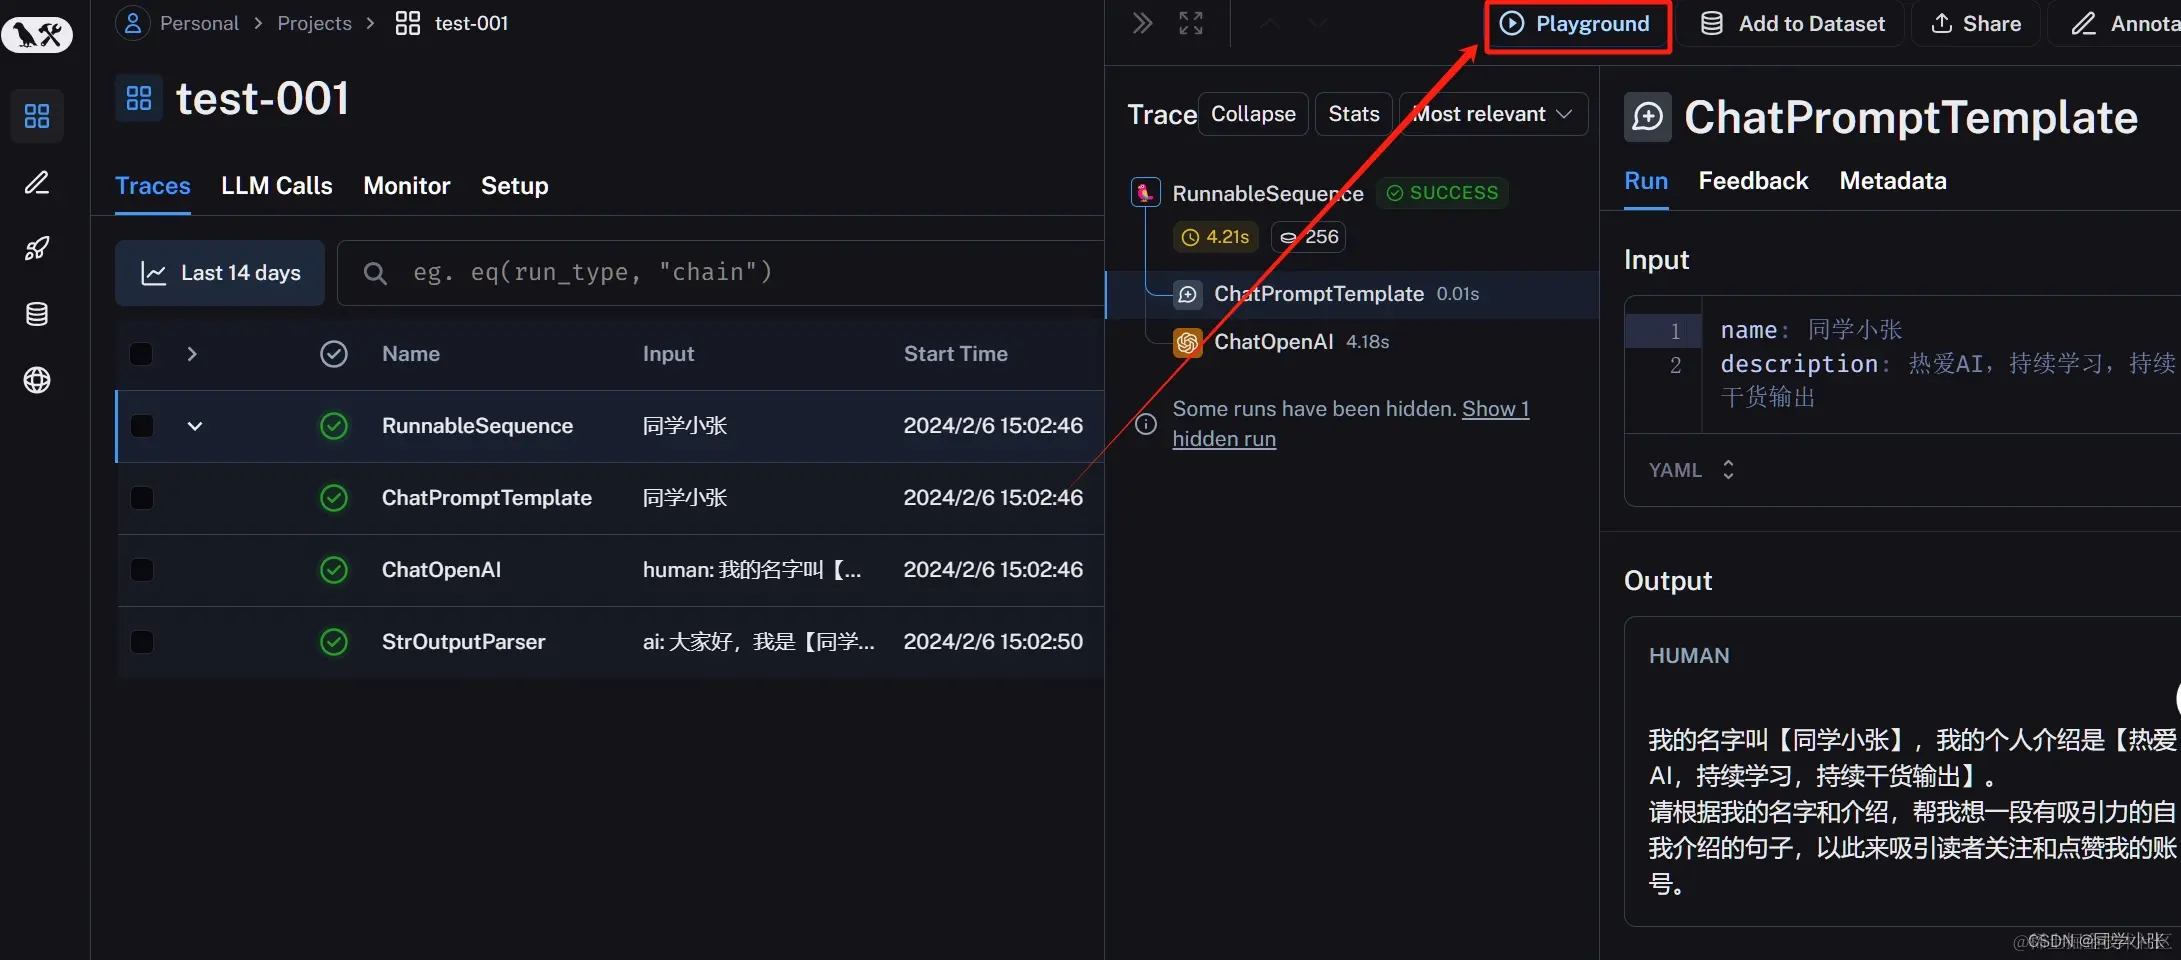Click ChatOpenAI logo icon in trace tree
The width and height of the screenshot is (2181, 960).
click(1187, 342)
